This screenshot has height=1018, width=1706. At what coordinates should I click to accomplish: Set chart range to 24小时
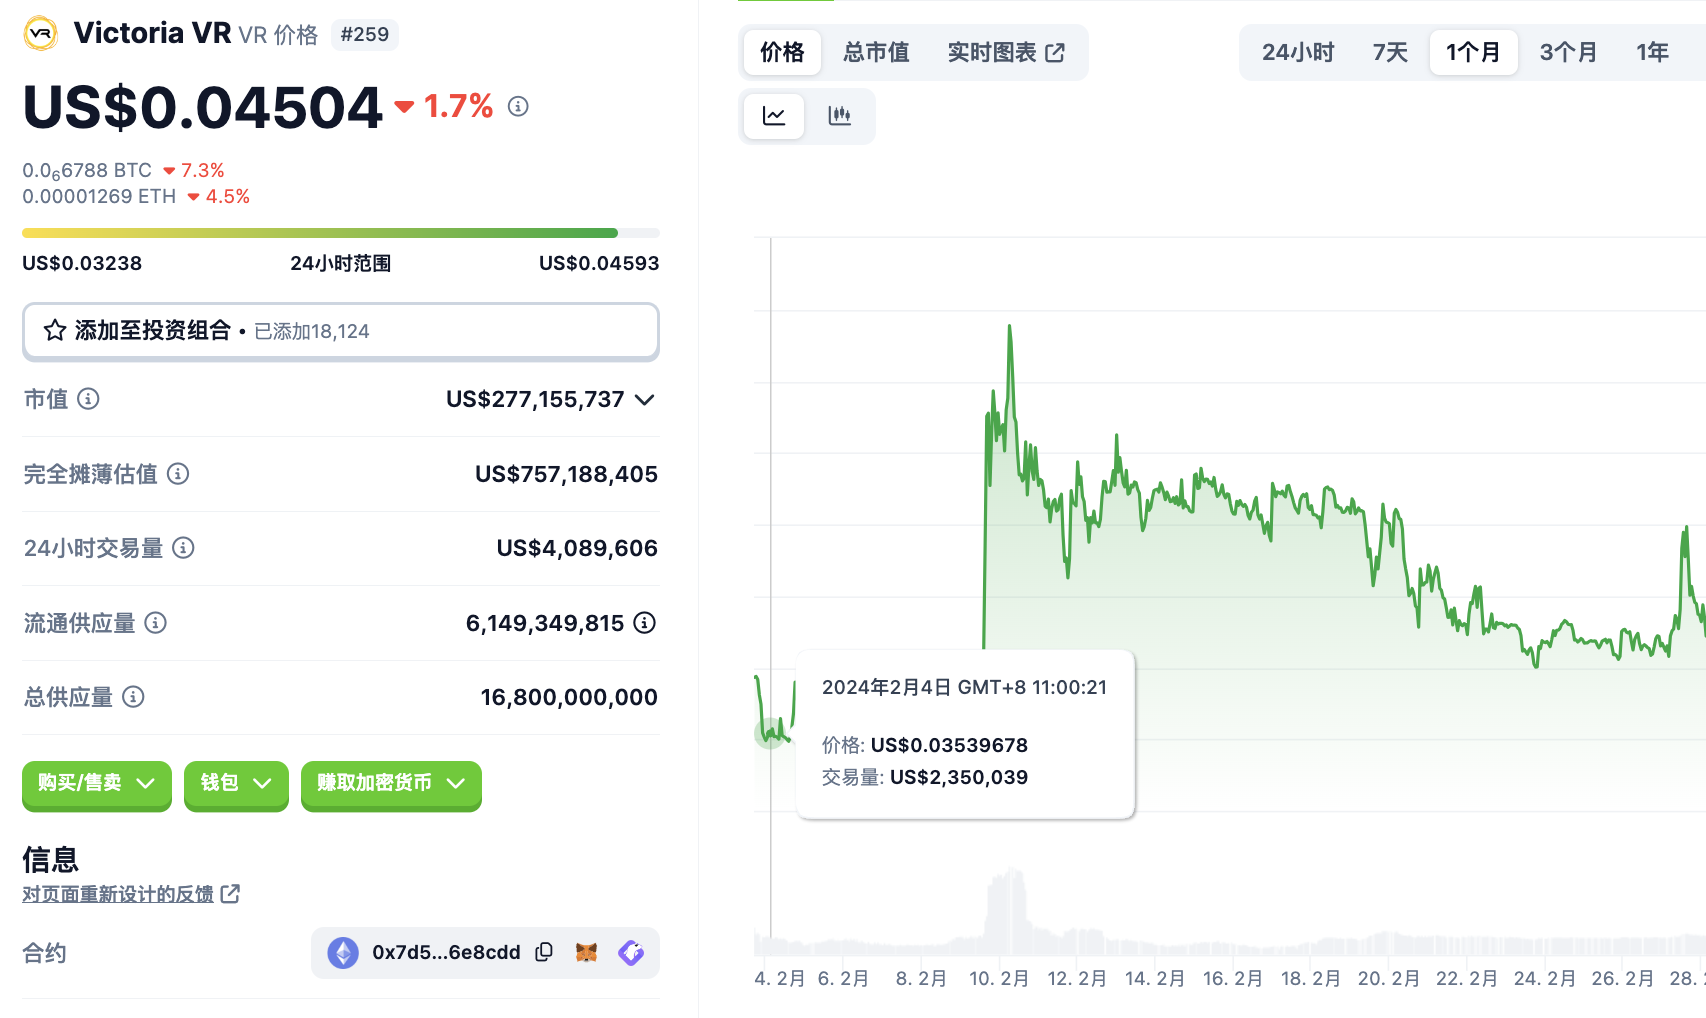coord(1298,52)
